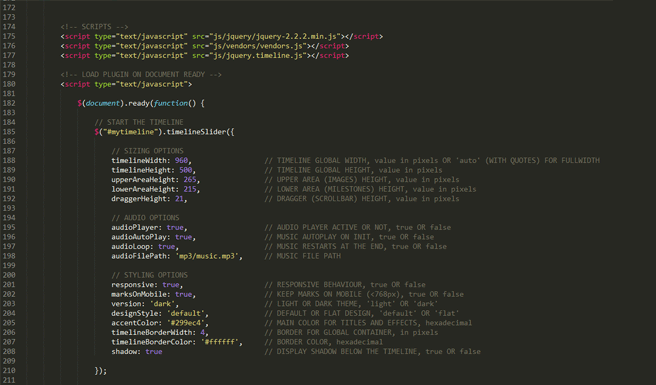Click the 'js/jquery.timeline.js' source path
The width and height of the screenshot is (656, 385).
coord(258,56)
